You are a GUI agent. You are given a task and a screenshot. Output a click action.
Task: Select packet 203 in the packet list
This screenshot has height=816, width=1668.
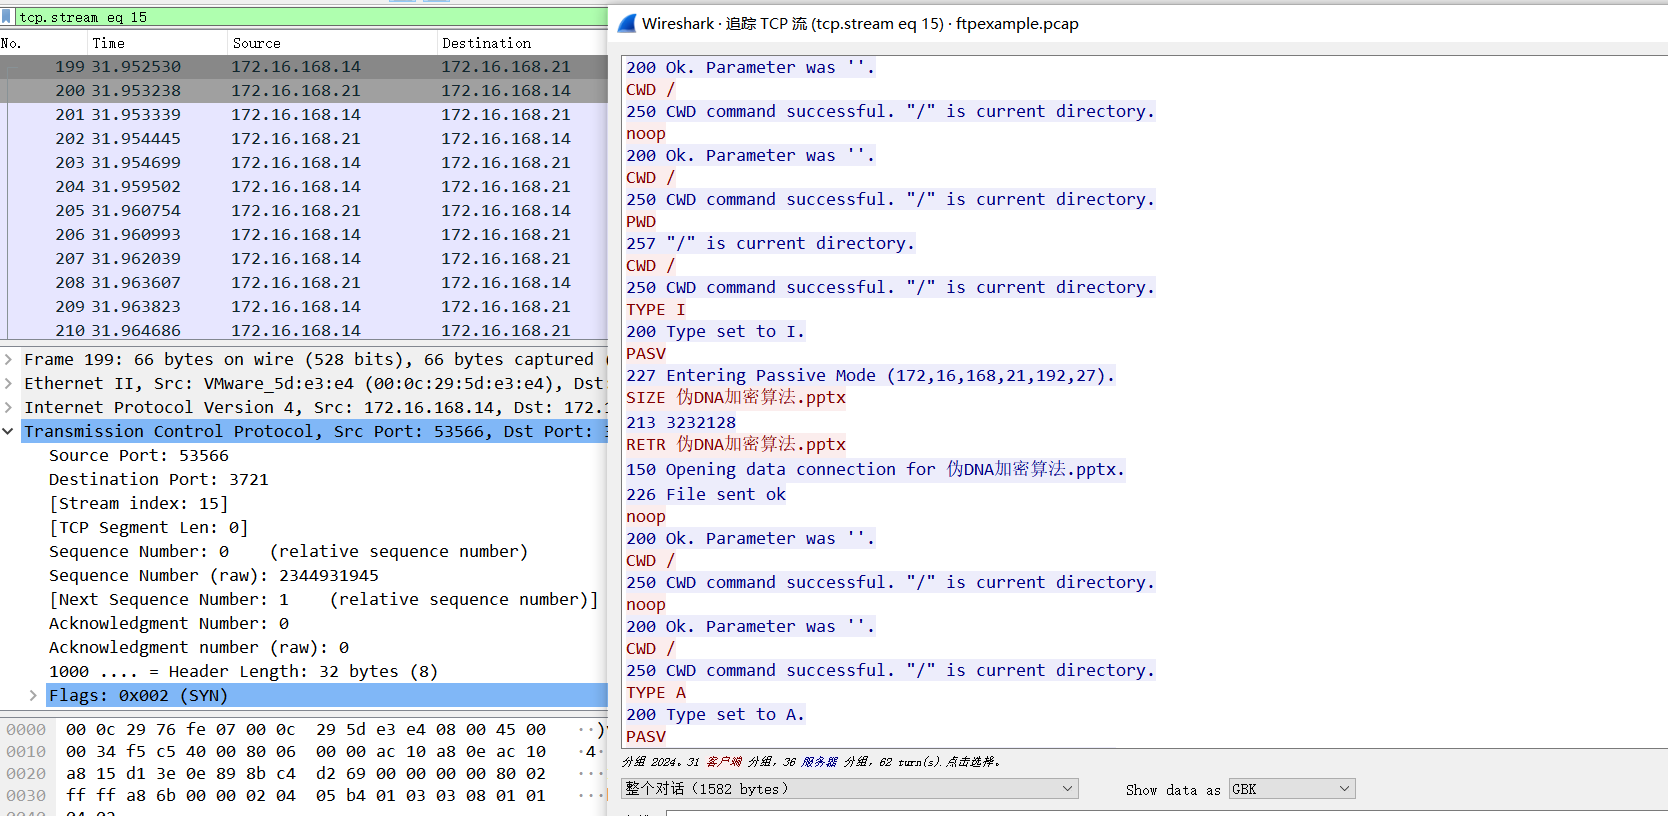(304, 163)
